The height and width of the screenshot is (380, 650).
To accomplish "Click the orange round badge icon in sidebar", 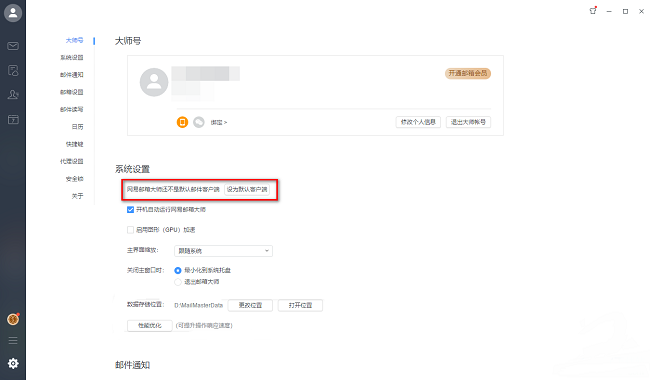I will pos(13,319).
